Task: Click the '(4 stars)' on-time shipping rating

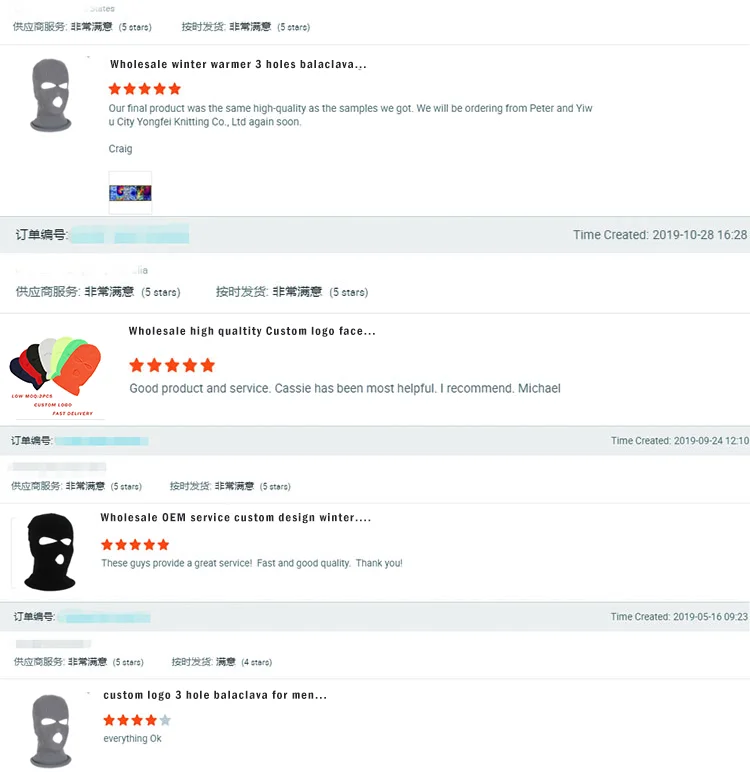Action: pyautogui.click(x=257, y=662)
